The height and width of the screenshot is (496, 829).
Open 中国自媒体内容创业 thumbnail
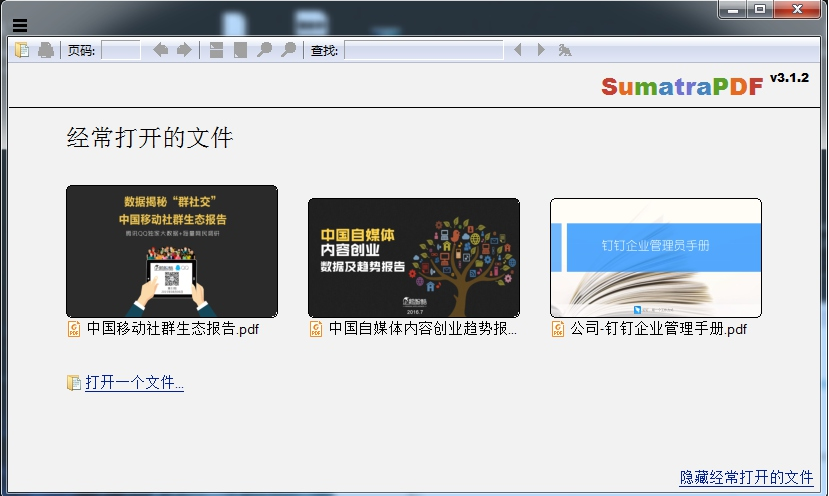tap(414, 258)
